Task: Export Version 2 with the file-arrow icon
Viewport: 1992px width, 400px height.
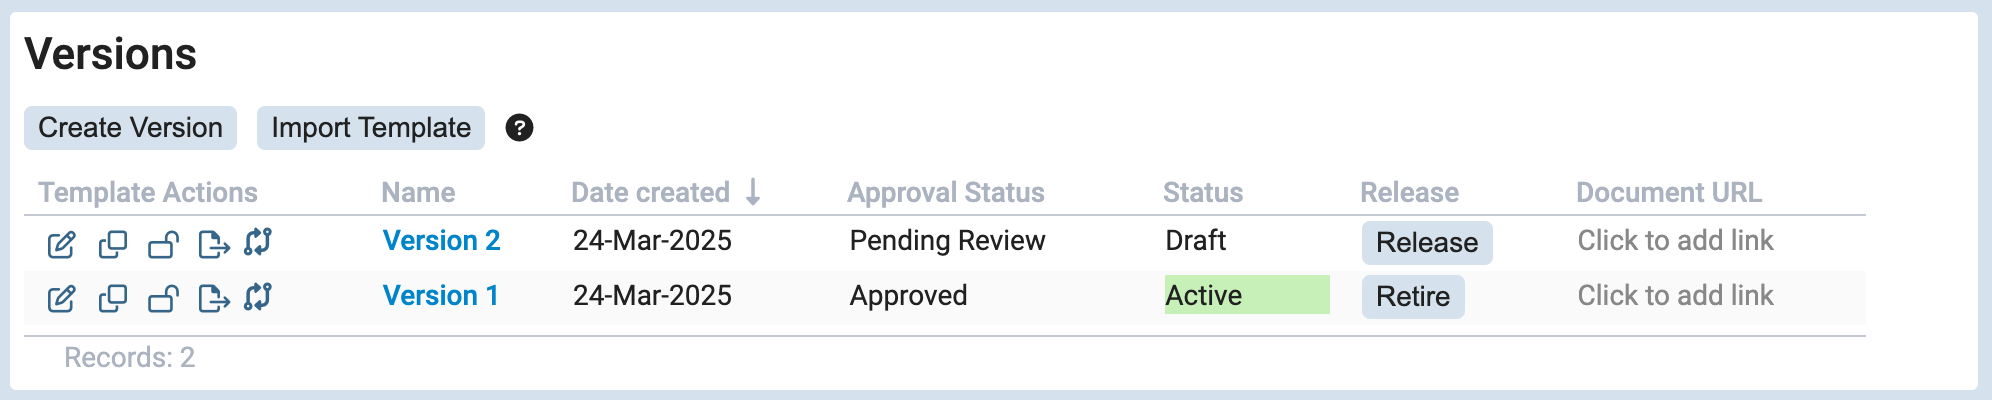Action: [x=214, y=243]
